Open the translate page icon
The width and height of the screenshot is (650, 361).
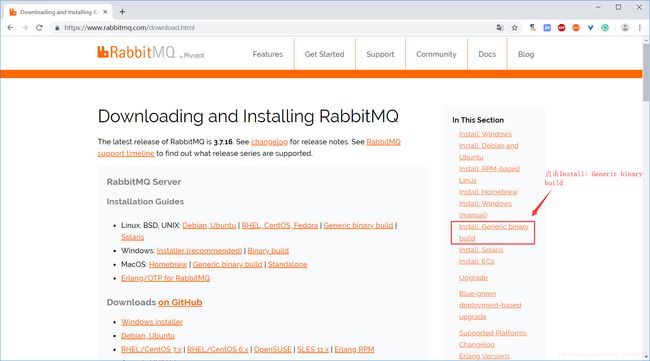coord(500,28)
